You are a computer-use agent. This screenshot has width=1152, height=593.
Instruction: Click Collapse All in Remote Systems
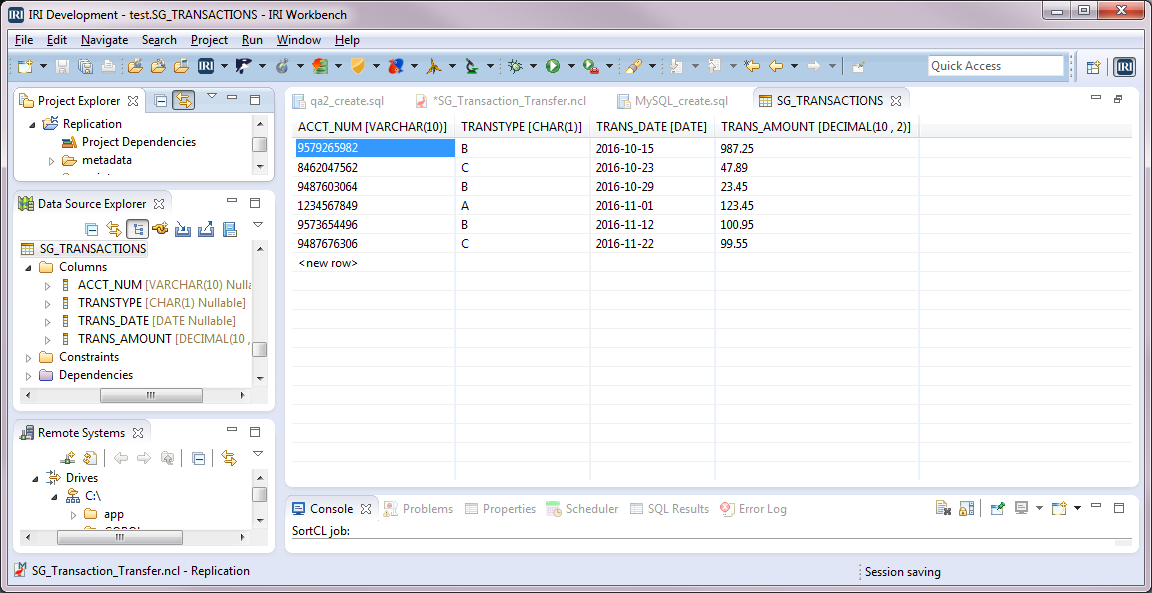198,459
